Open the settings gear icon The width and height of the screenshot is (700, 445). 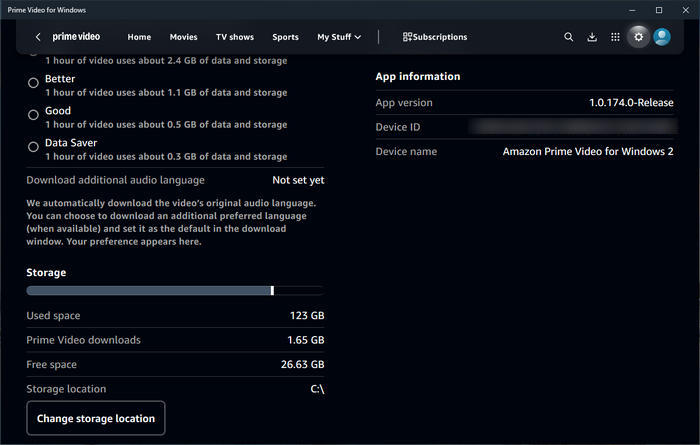coord(638,37)
